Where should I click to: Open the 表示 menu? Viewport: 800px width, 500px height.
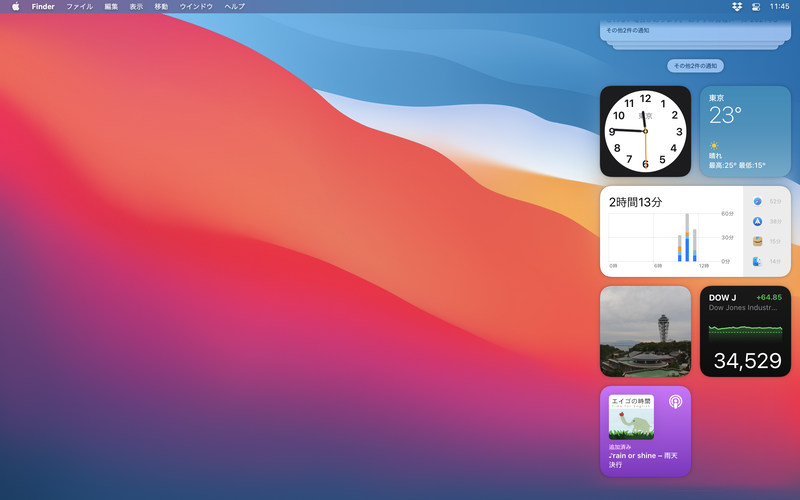tap(136, 7)
